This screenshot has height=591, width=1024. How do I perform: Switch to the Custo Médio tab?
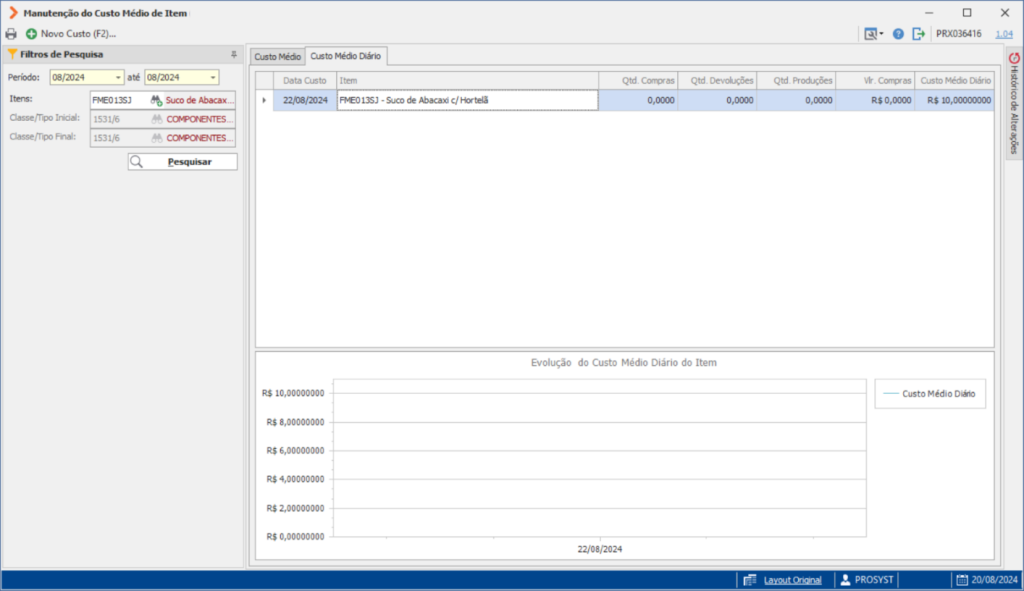(278, 57)
